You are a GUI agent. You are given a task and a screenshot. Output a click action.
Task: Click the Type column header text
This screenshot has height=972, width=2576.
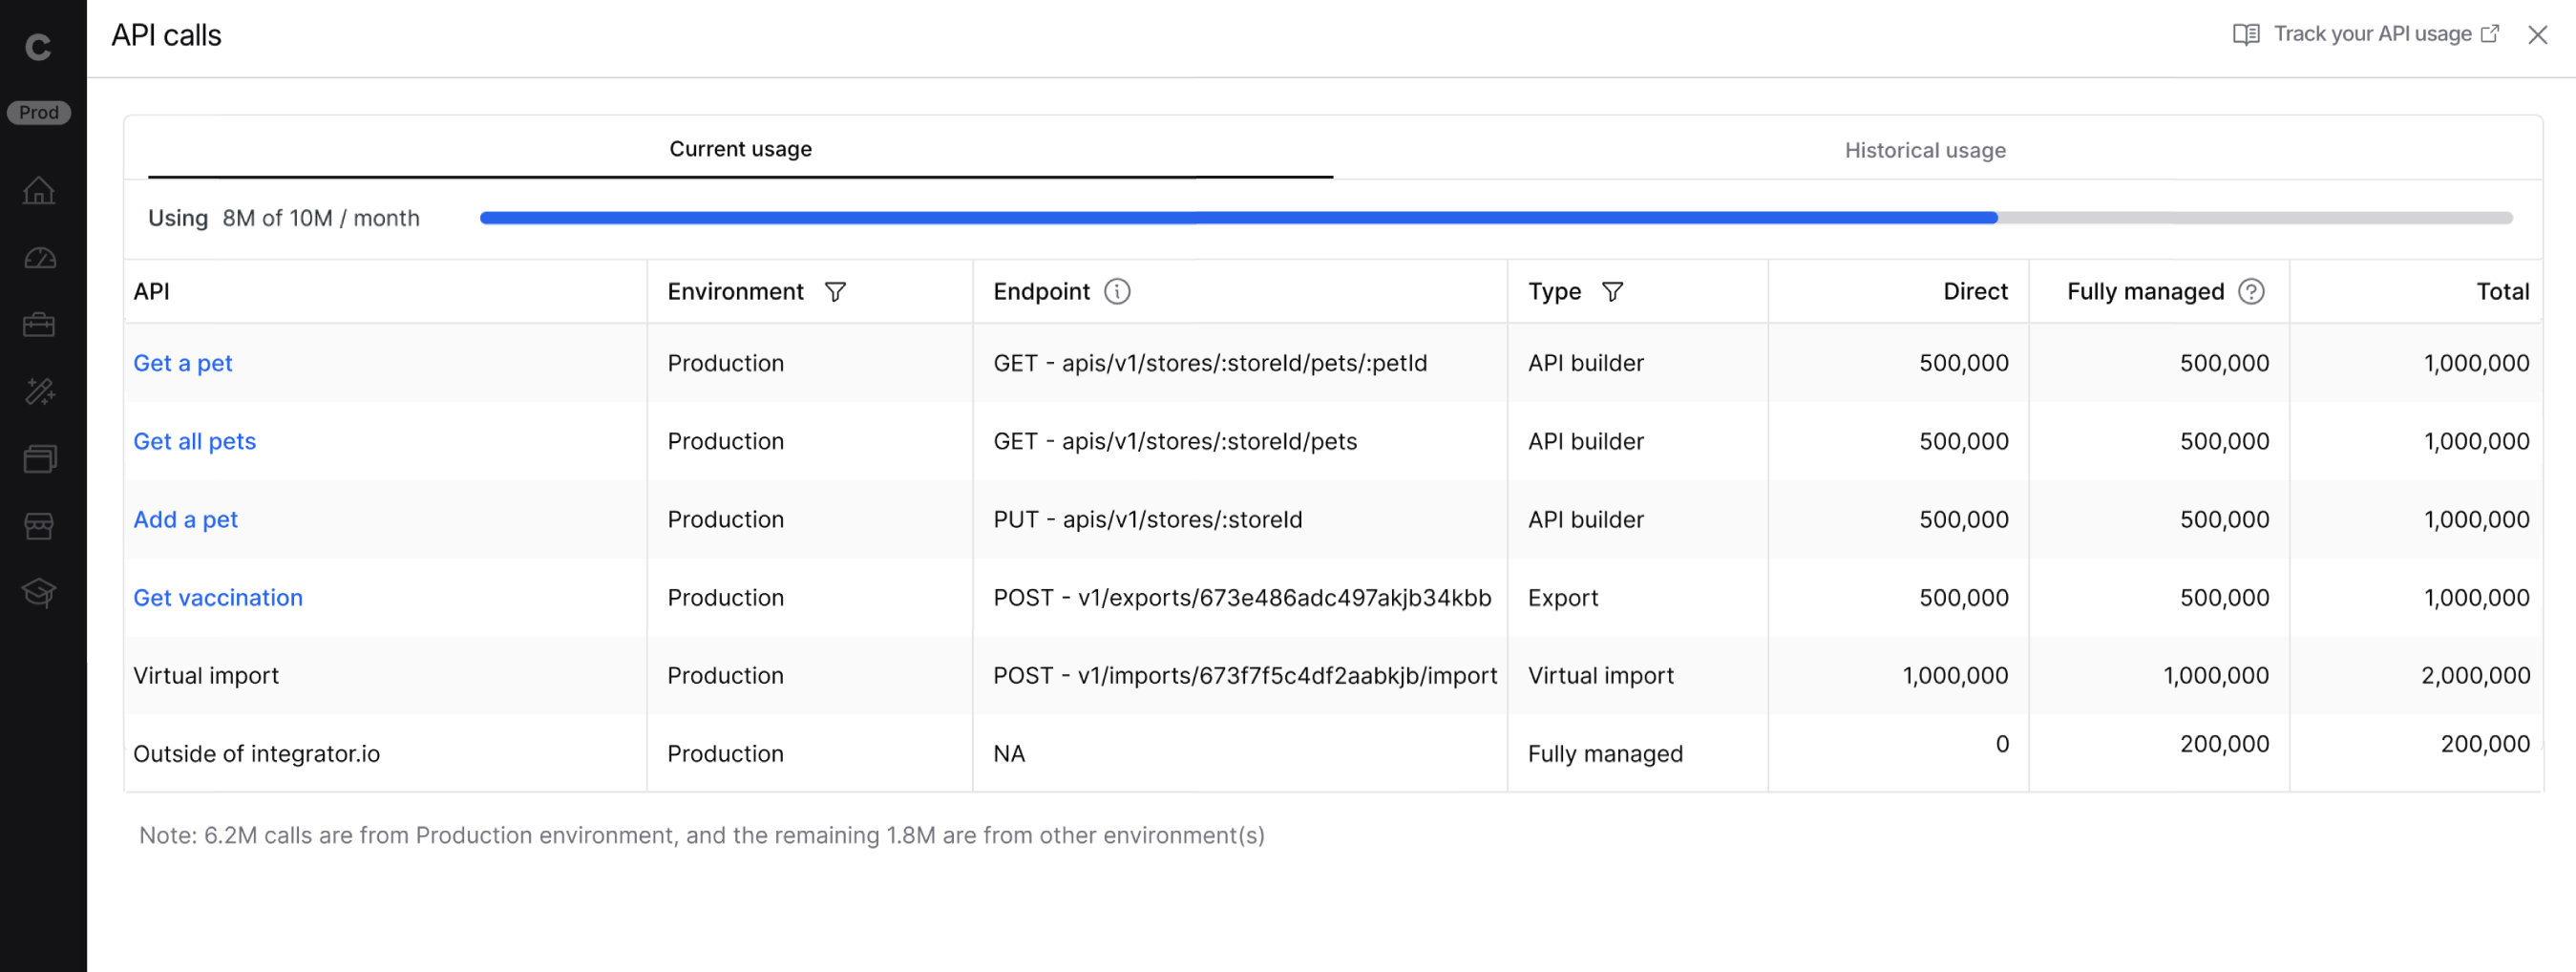pyautogui.click(x=1554, y=291)
